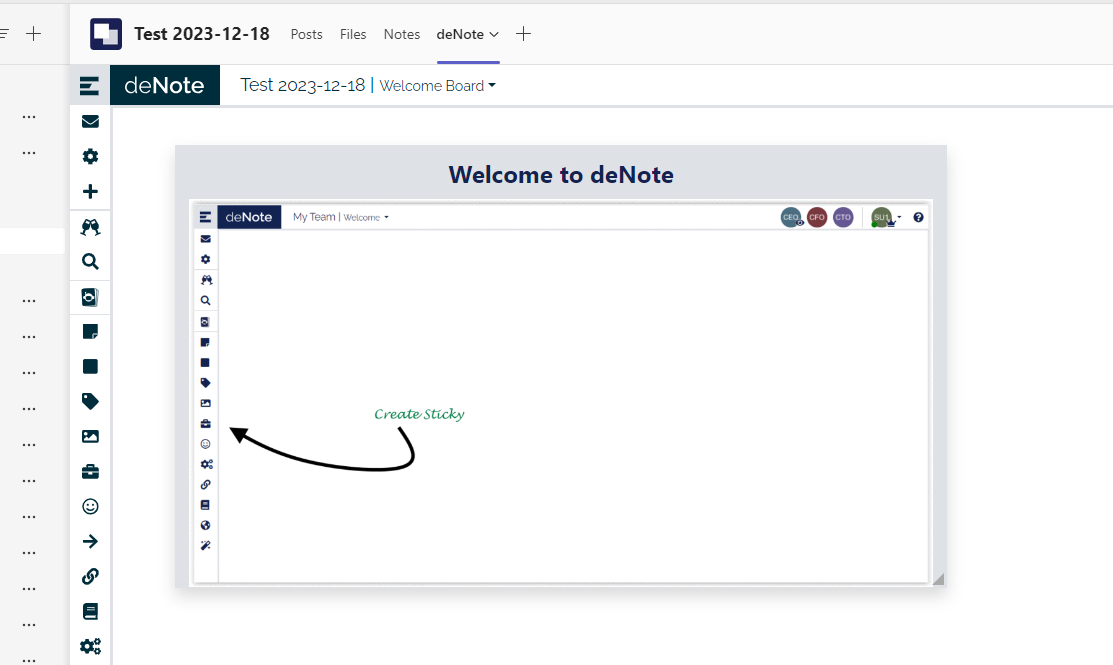Open the magnifying glass search tool
Viewport: 1113px width, 665px height.
click(x=90, y=262)
